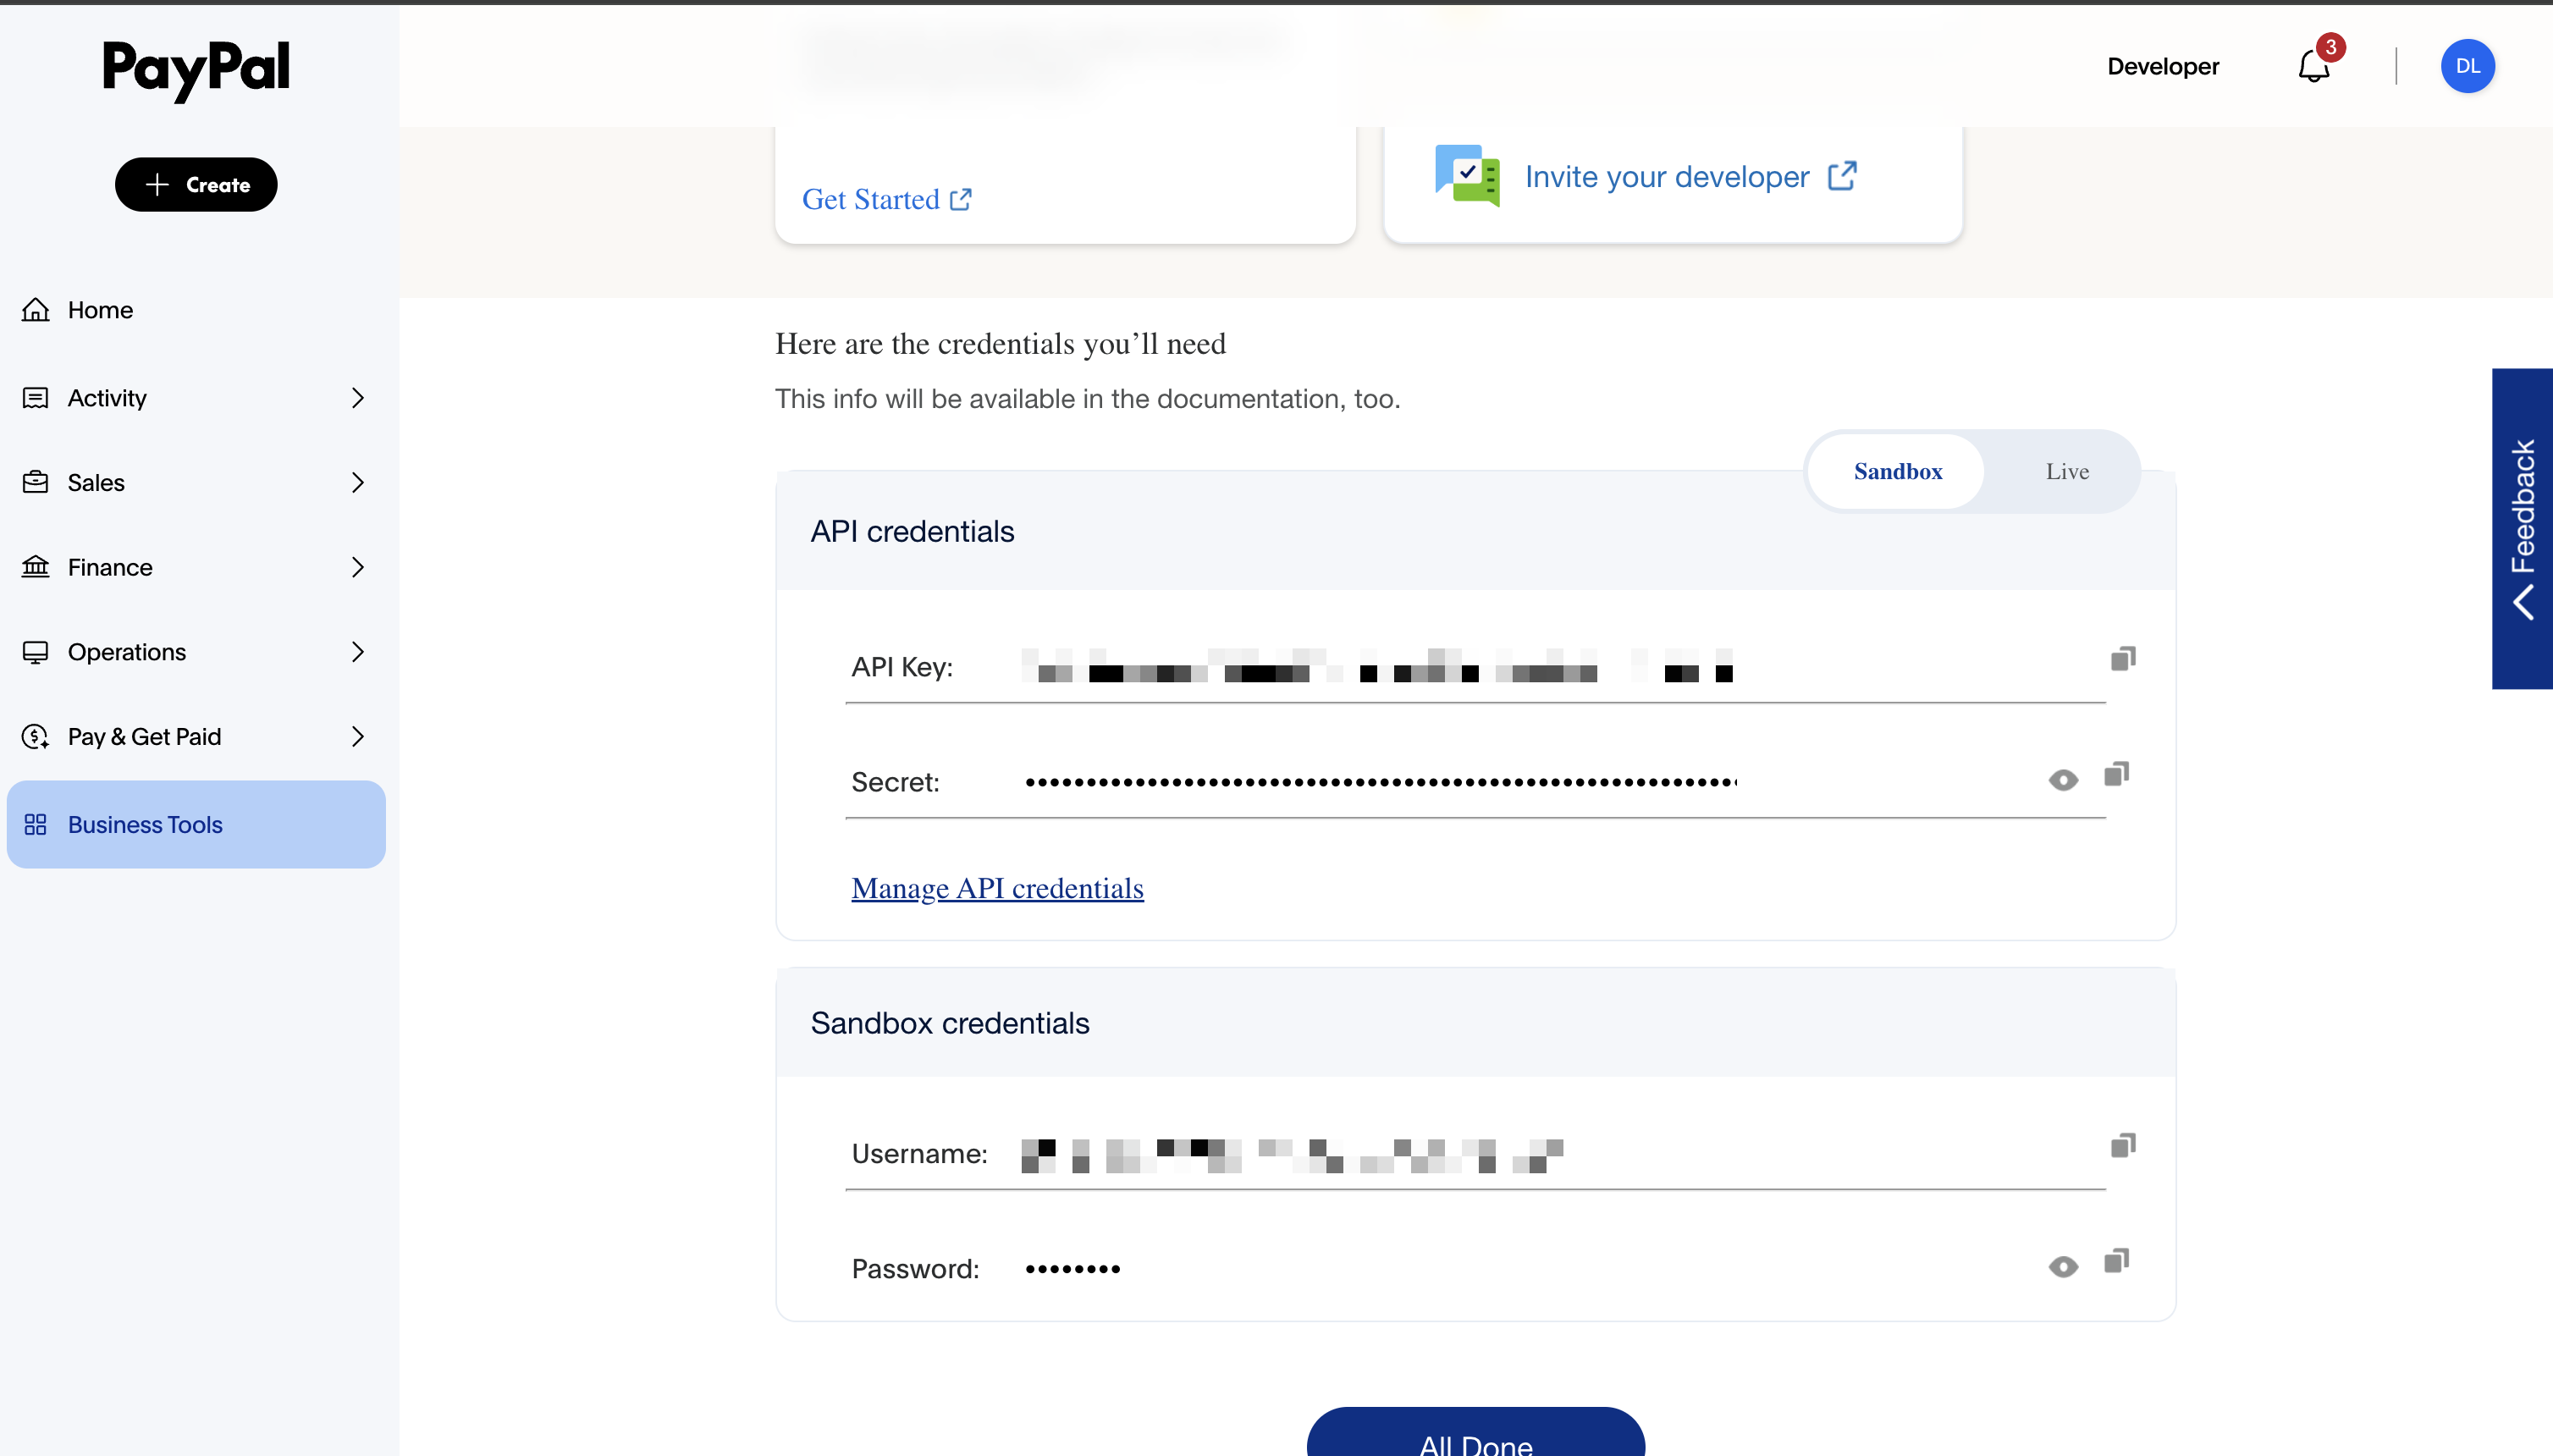
Task: Click the Activity list icon
Action: [x=36, y=398]
